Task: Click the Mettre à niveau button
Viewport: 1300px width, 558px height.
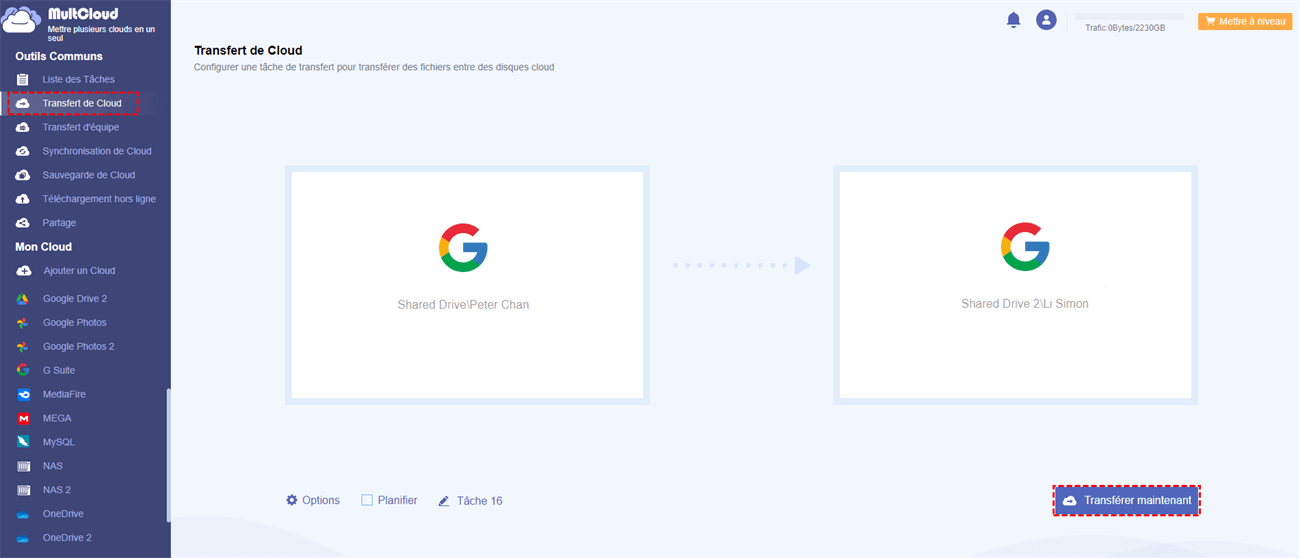Action: click(1245, 21)
